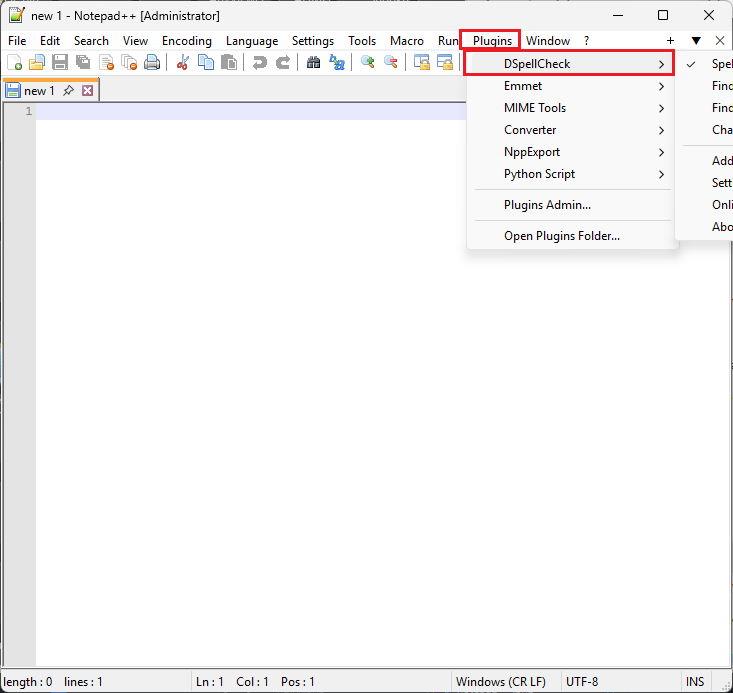The width and height of the screenshot is (733, 693).
Task: Click the Print icon in toolbar
Action: pyautogui.click(x=152, y=62)
